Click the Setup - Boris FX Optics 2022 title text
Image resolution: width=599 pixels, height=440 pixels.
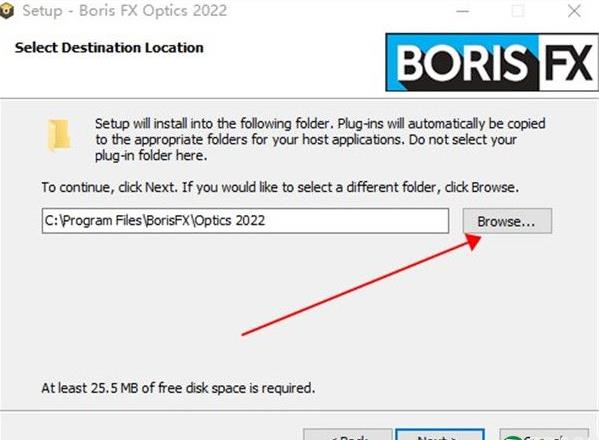coord(125,11)
